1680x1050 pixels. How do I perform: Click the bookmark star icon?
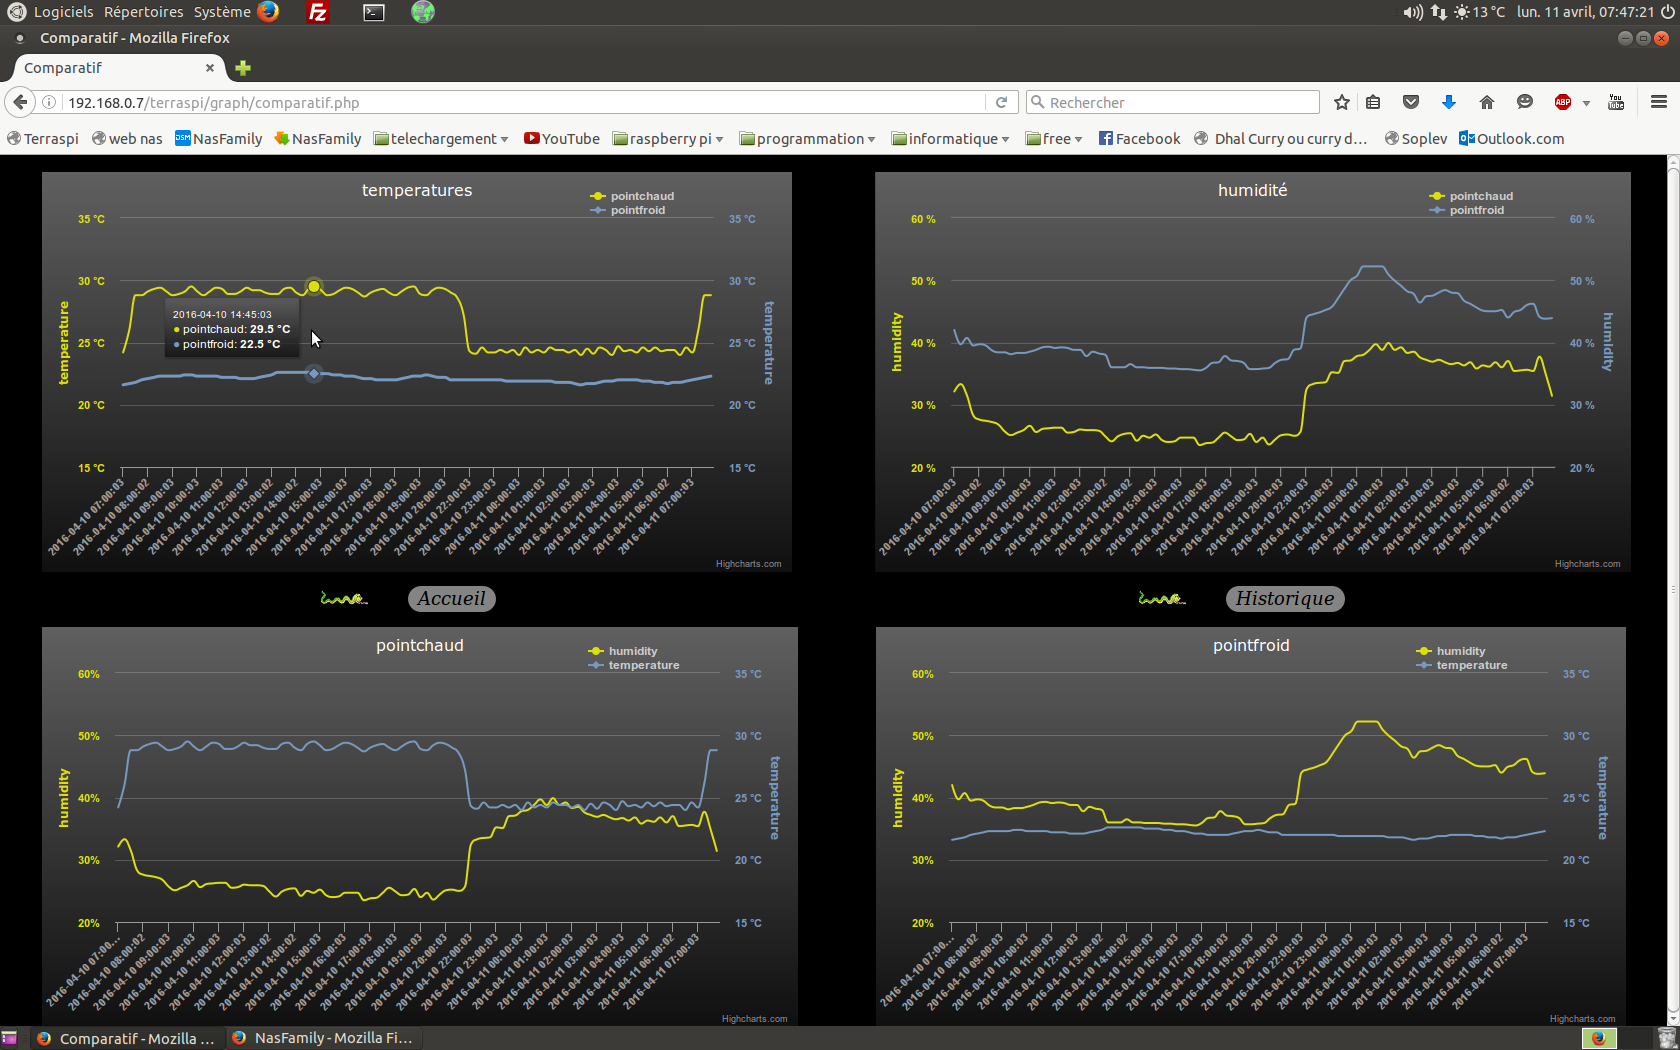tap(1342, 102)
